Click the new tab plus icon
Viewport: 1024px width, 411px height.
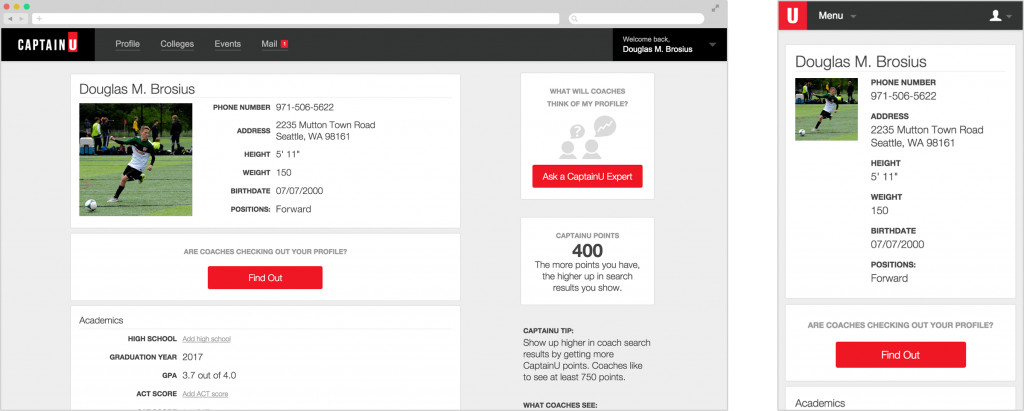pyautogui.click(x=38, y=19)
